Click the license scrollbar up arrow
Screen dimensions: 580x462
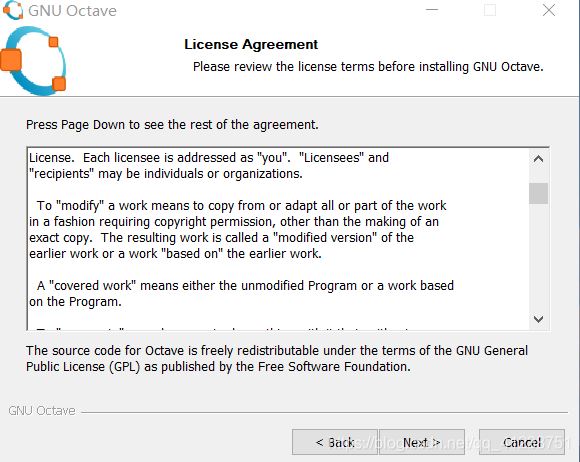[539, 159]
